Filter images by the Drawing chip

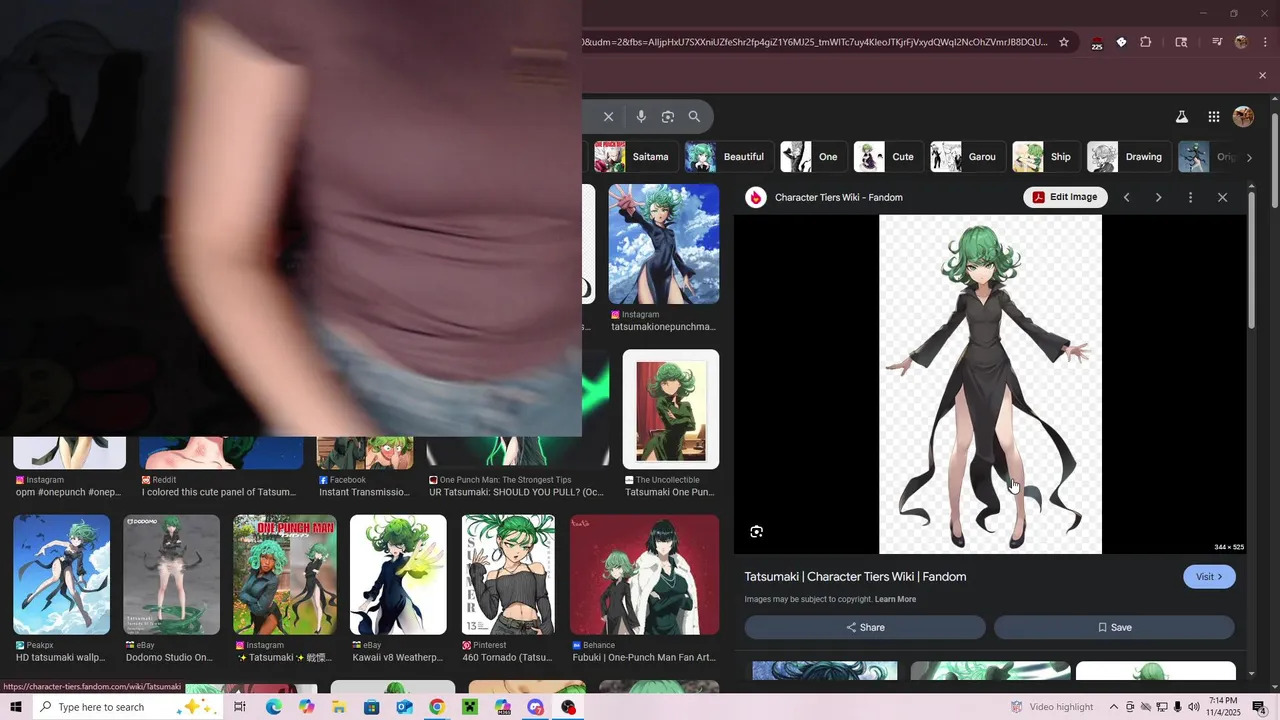click(1128, 157)
